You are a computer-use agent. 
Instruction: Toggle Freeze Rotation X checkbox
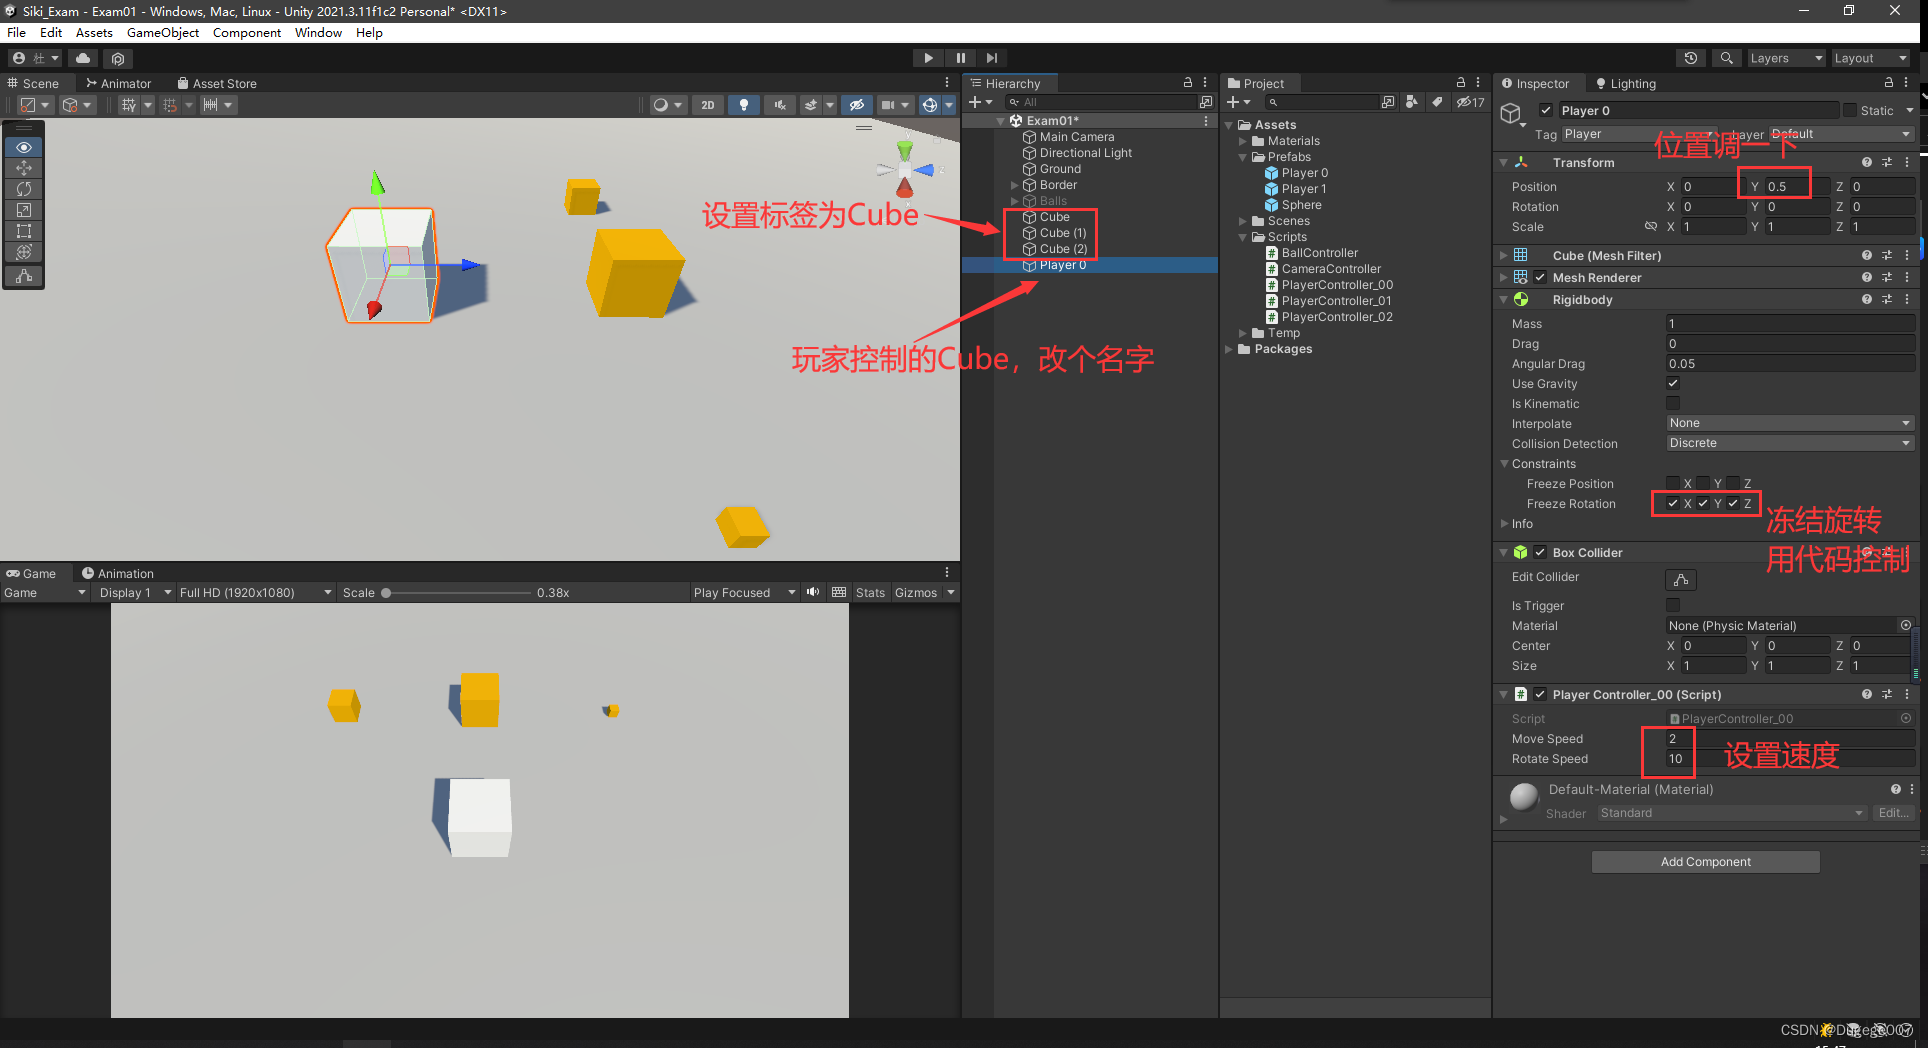pyautogui.click(x=1673, y=503)
